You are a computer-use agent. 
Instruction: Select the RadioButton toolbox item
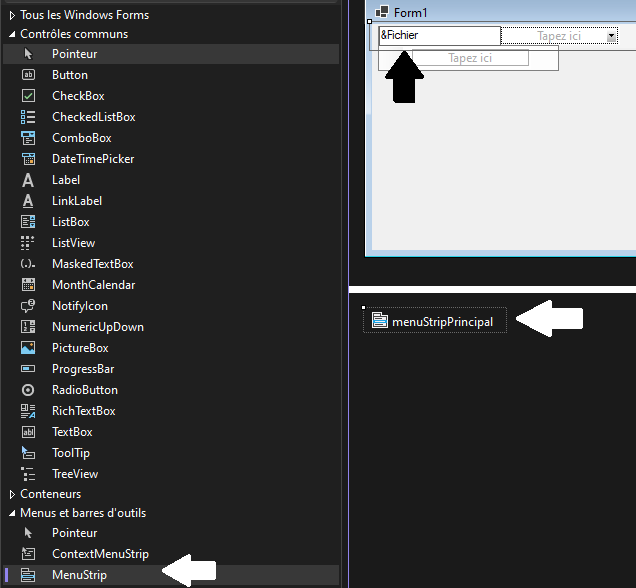coord(84,390)
